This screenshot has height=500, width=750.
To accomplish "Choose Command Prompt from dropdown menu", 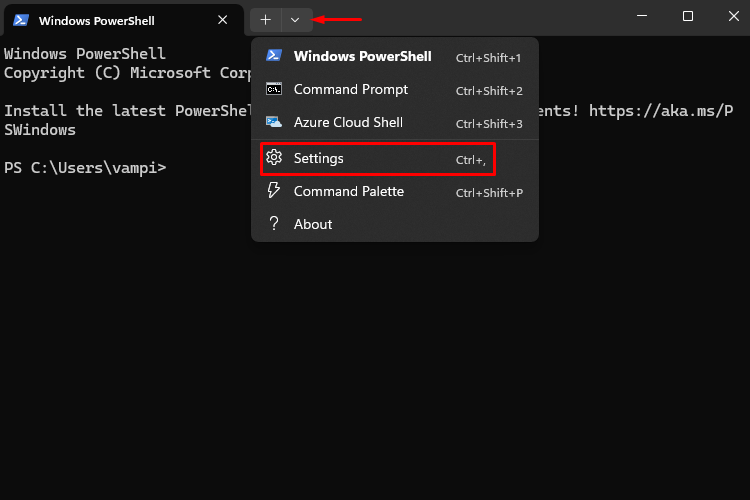I will (x=395, y=89).
